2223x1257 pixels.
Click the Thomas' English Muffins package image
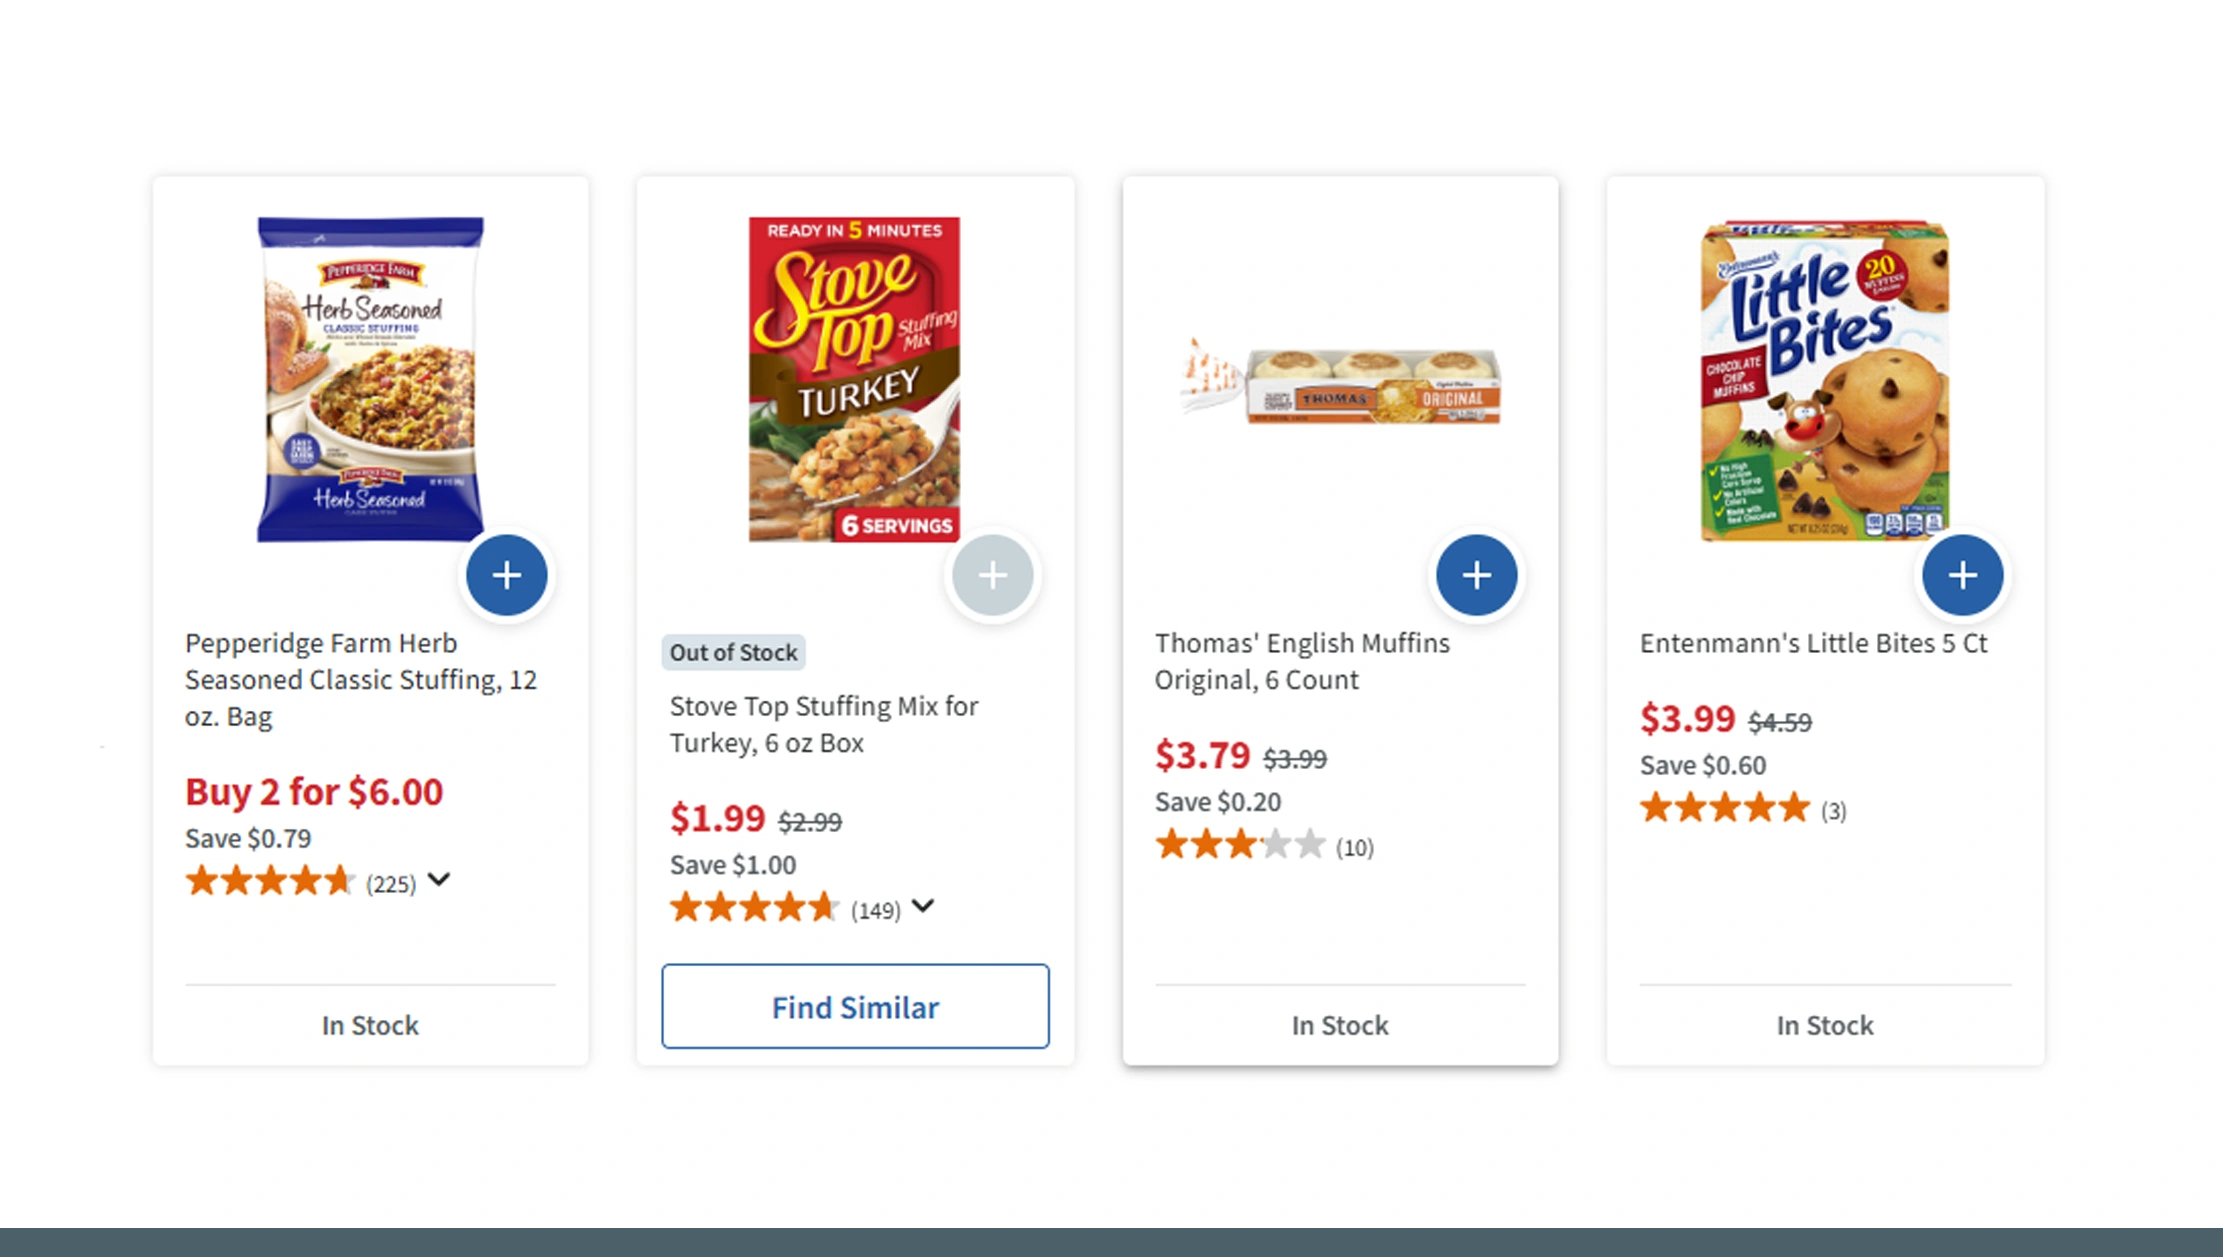point(1342,386)
